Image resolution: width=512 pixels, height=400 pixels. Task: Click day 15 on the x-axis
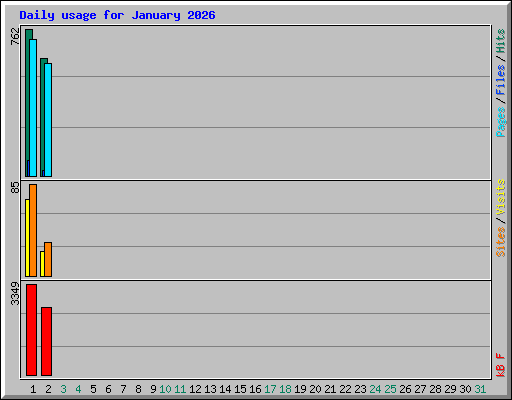(x=240, y=389)
